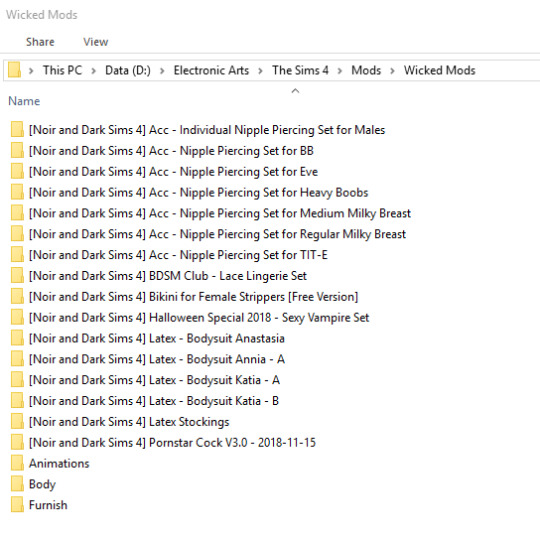The height and width of the screenshot is (541, 540).
Task: Click name 'Acc - Nipple Piercing Set for Eve'
Action: click(x=233, y=172)
